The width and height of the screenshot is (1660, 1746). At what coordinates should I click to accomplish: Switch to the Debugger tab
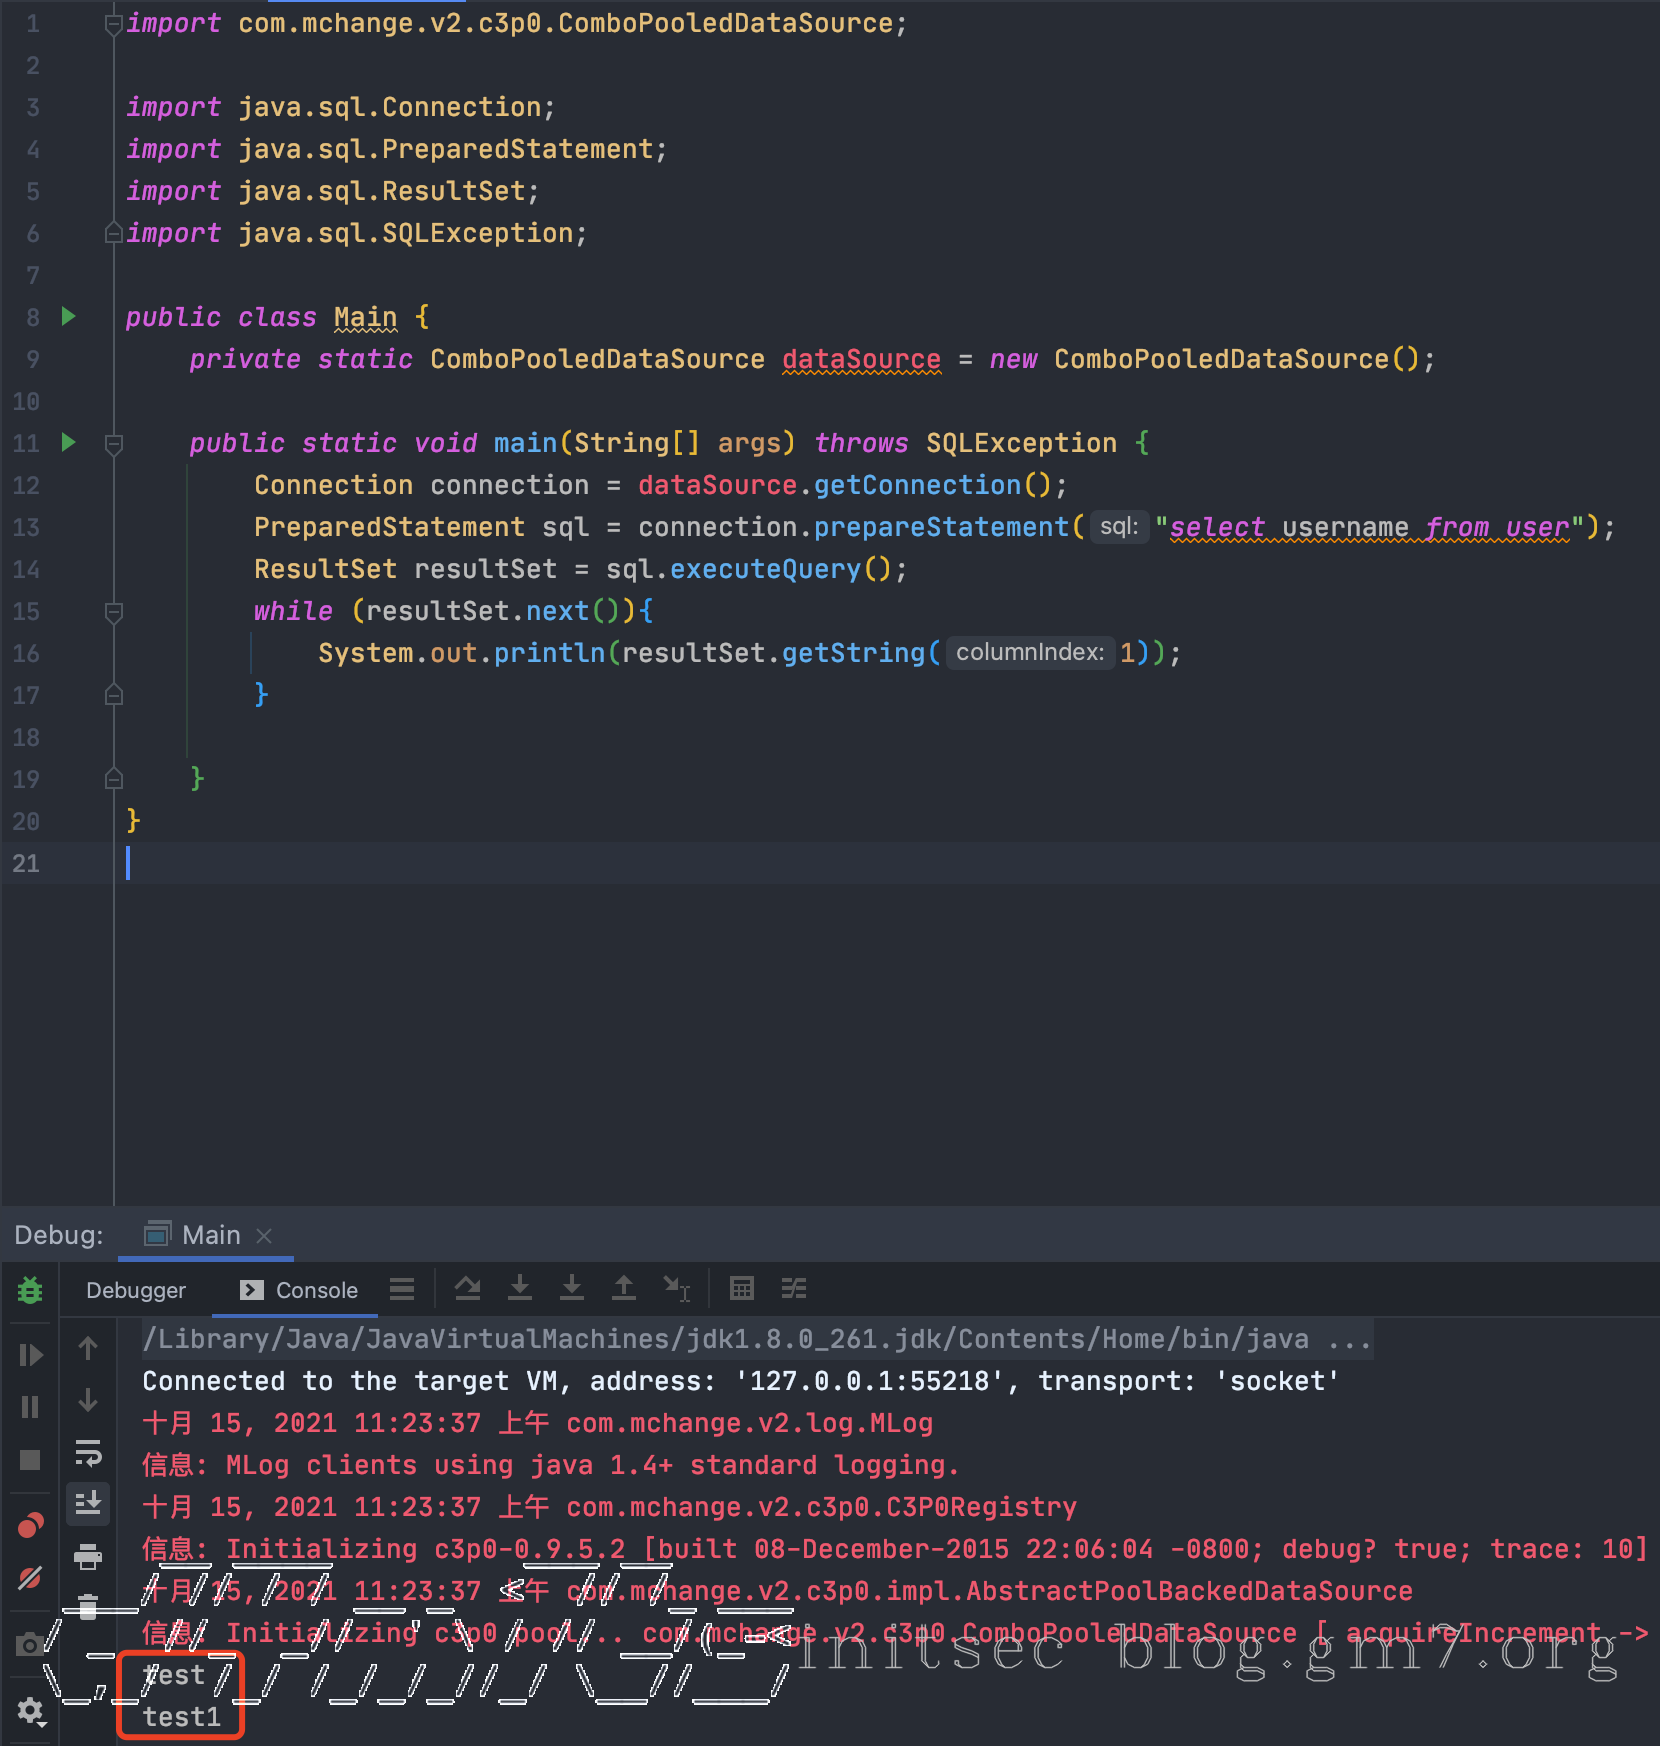[136, 1290]
